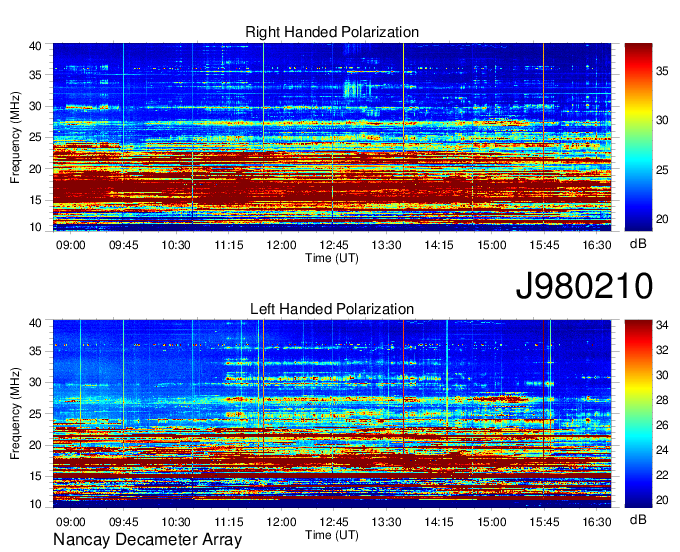Click the 20 dB value on Right Handed colorbar
The image size is (680, 552).
pos(662,219)
